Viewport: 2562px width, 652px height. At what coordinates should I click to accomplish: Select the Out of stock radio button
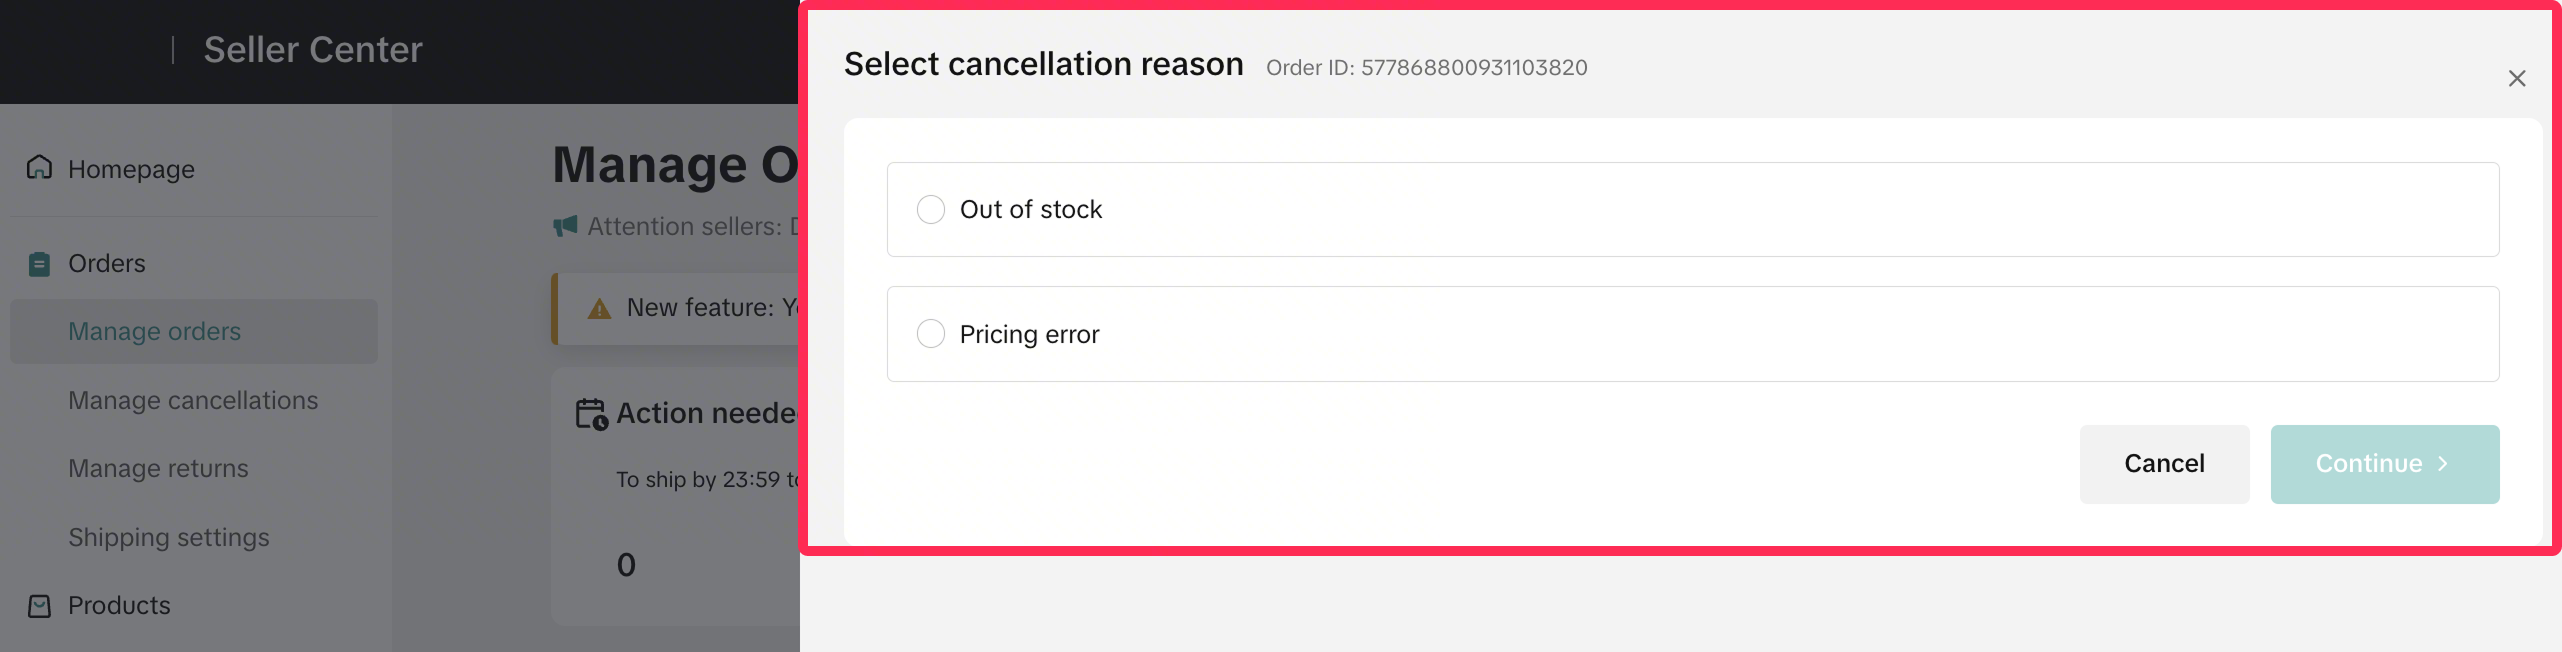point(931,210)
